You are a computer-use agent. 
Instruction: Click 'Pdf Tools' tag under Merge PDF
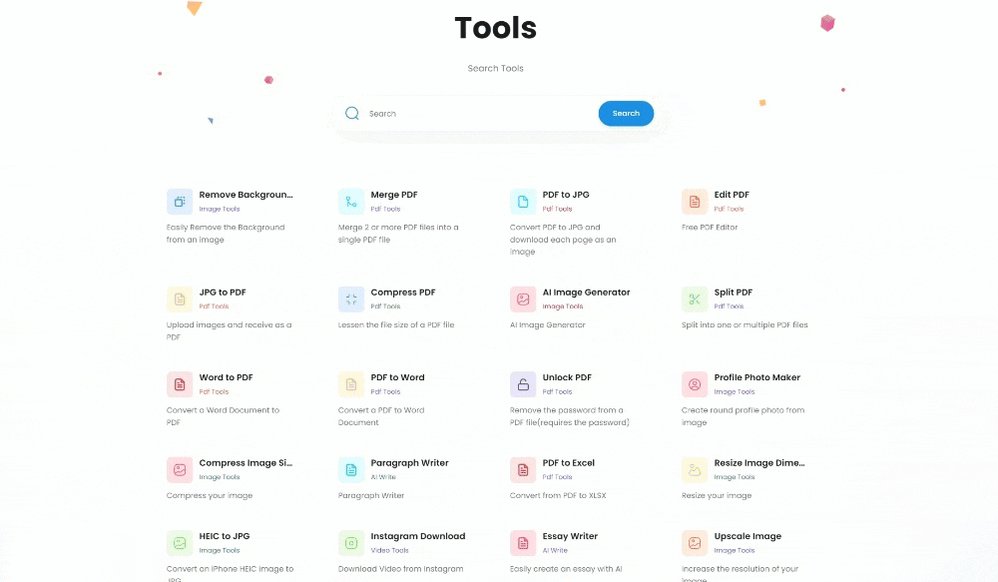point(386,209)
